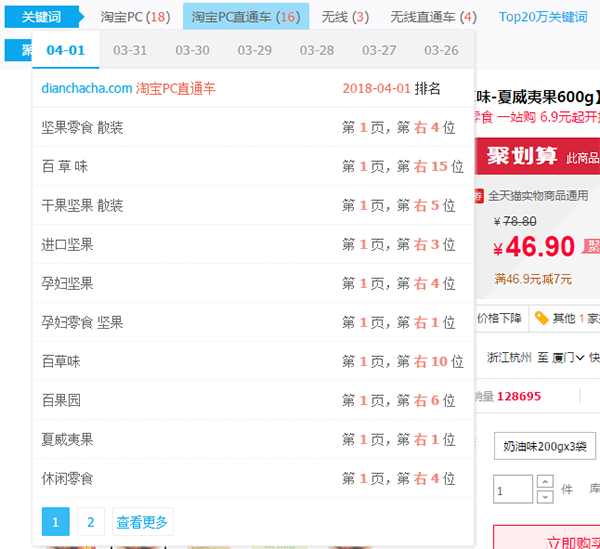600x549 pixels.
Task: Increase quantity with the up arrow
Action: pyautogui.click(x=545, y=481)
